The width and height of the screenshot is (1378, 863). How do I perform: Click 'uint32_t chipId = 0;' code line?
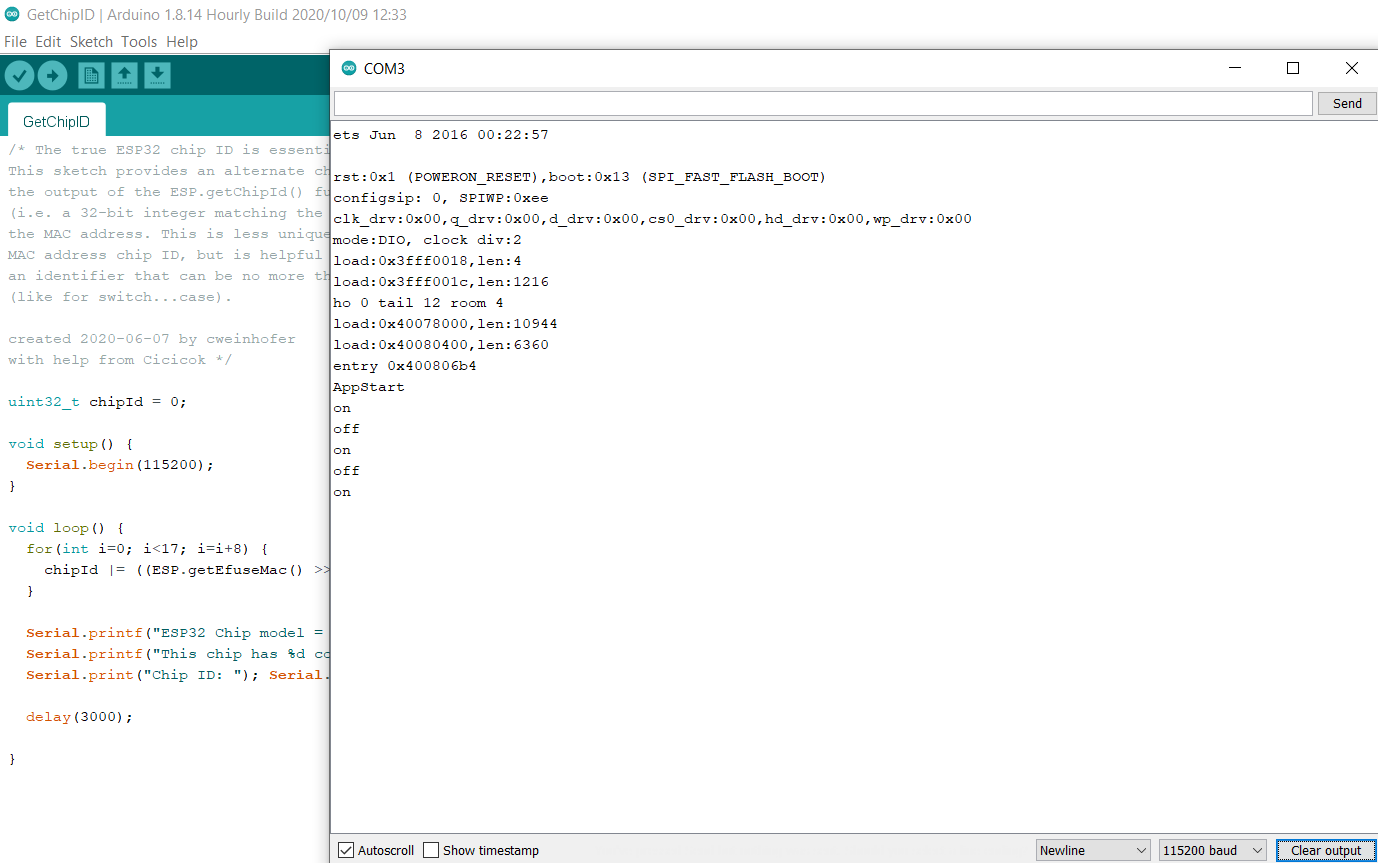(98, 402)
